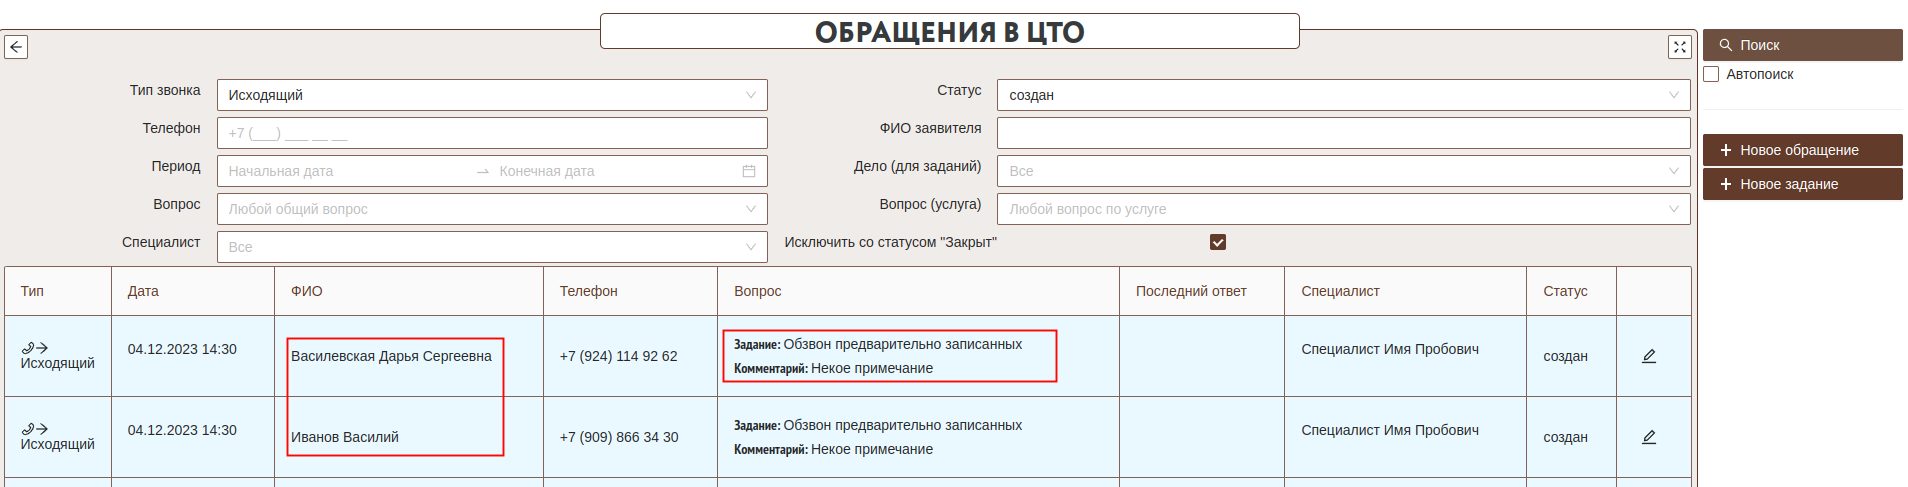This screenshot has height=487, width=1908.
Task: Click outgoing call icon in second row
Action: [x=35, y=429]
